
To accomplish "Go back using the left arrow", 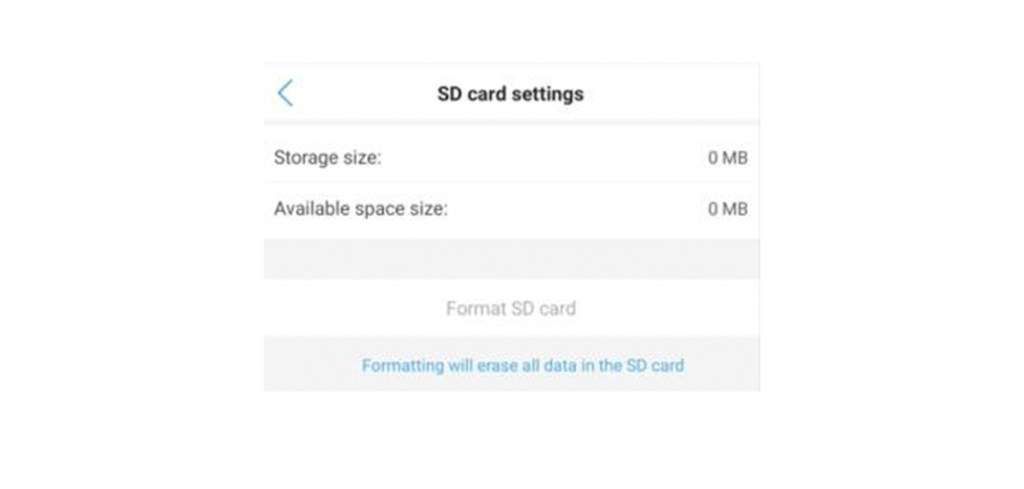I will [285, 94].
